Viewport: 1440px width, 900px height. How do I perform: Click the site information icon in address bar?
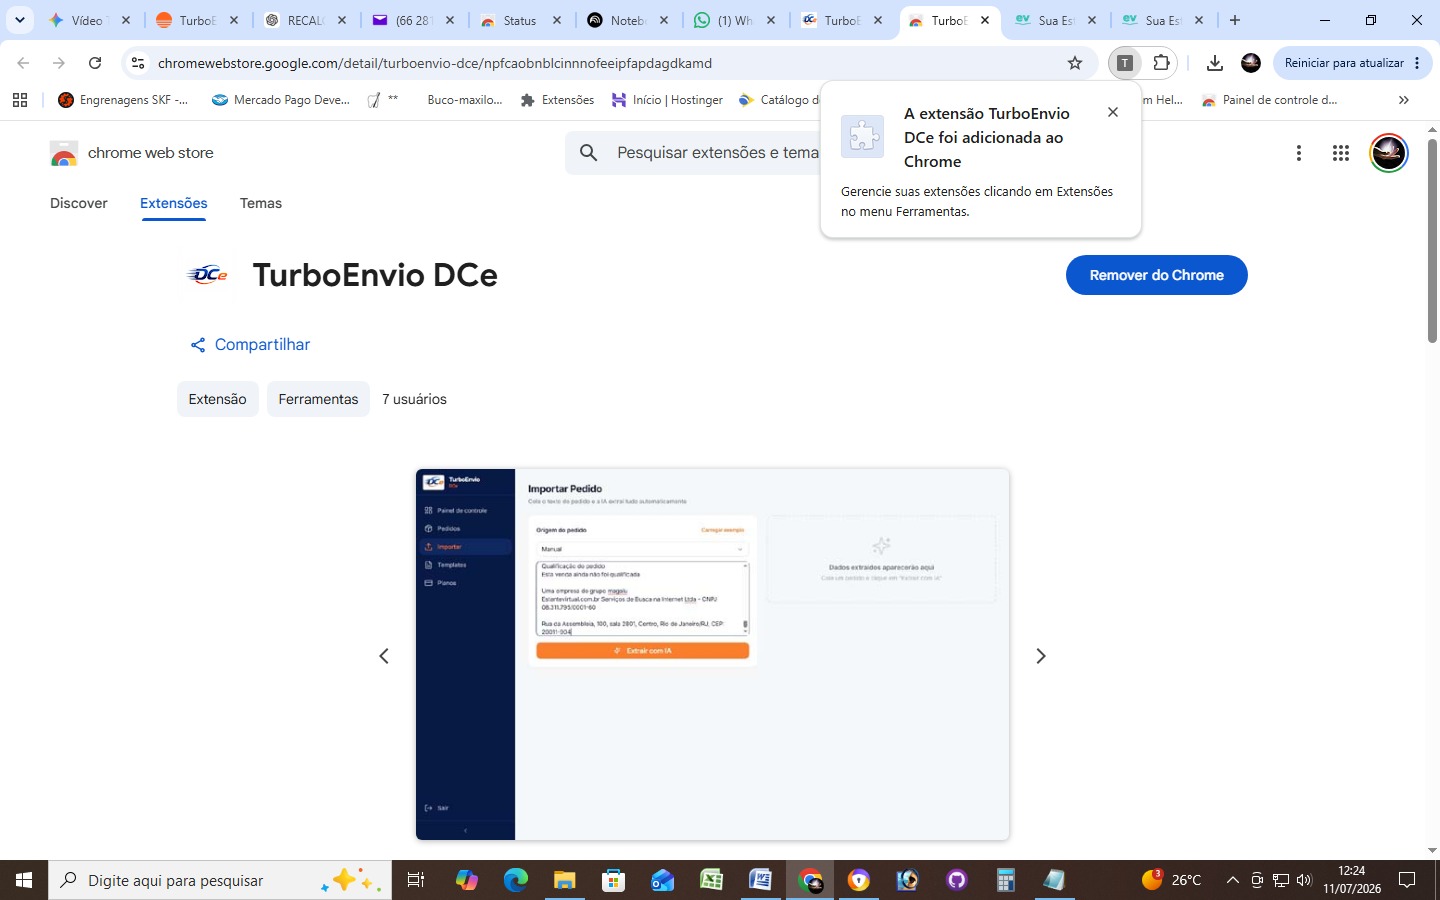click(x=138, y=63)
